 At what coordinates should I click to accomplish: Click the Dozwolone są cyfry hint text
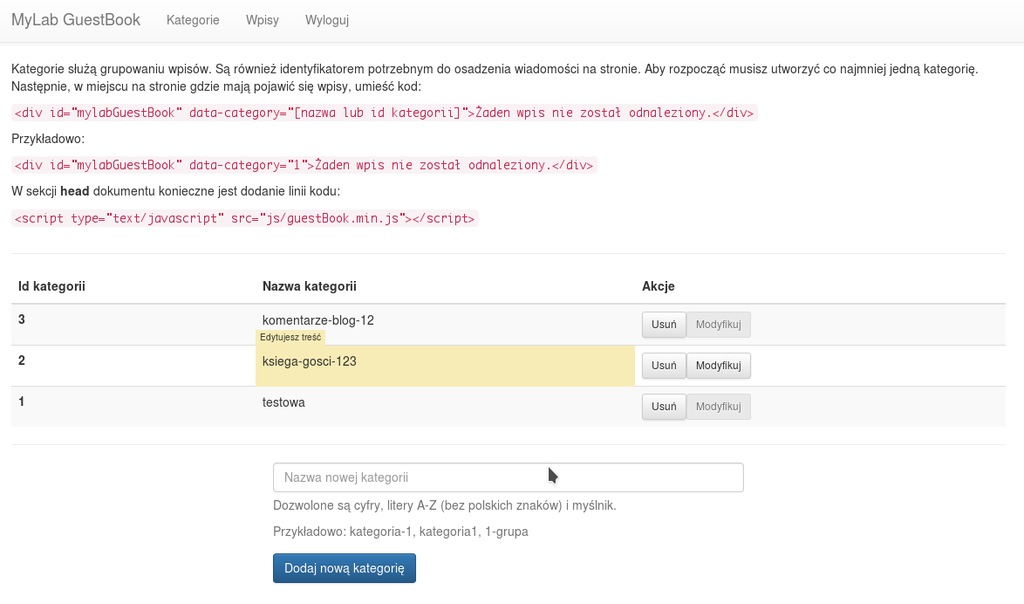tap(445, 505)
